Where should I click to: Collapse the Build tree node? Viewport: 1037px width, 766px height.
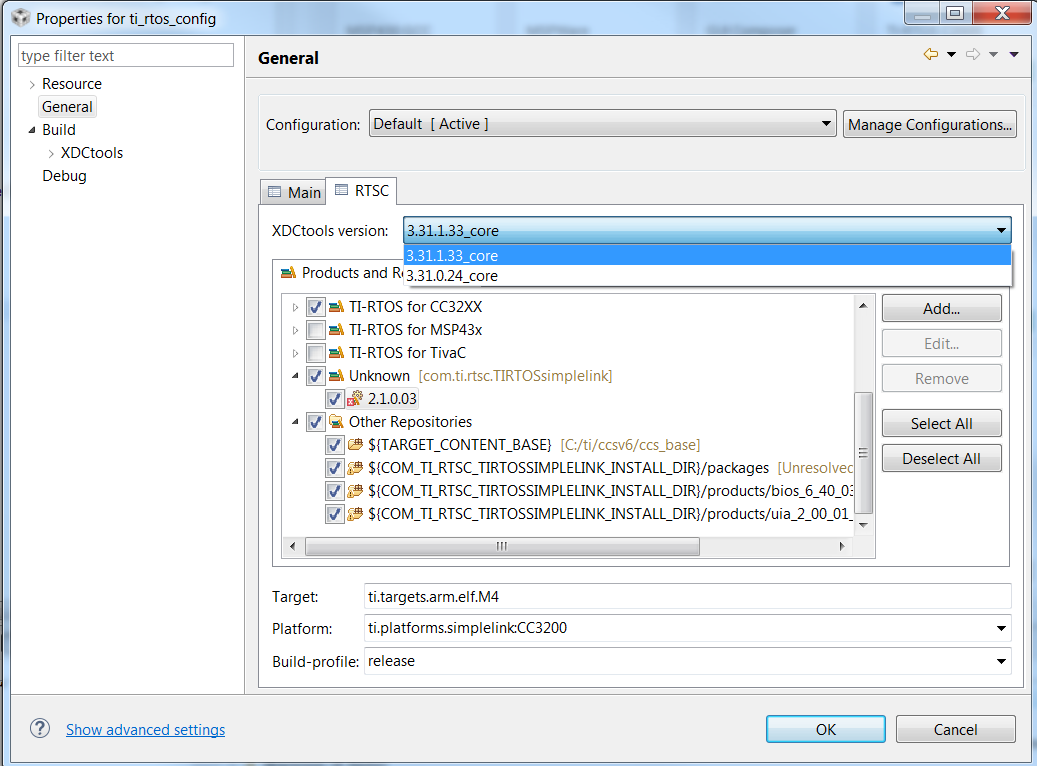pos(32,130)
